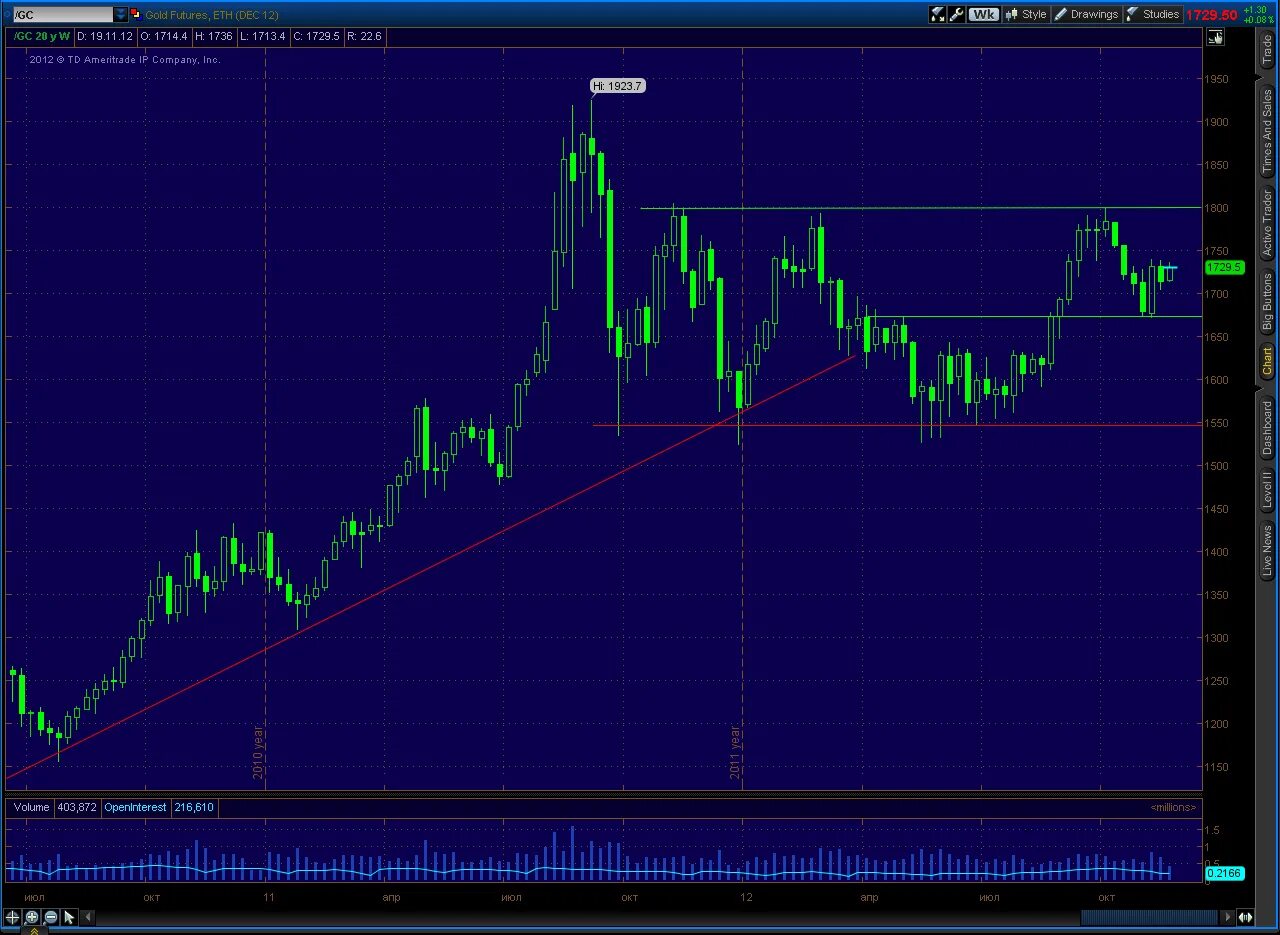Select the pointer cursor tool
The height and width of the screenshot is (935, 1280).
tap(69, 916)
